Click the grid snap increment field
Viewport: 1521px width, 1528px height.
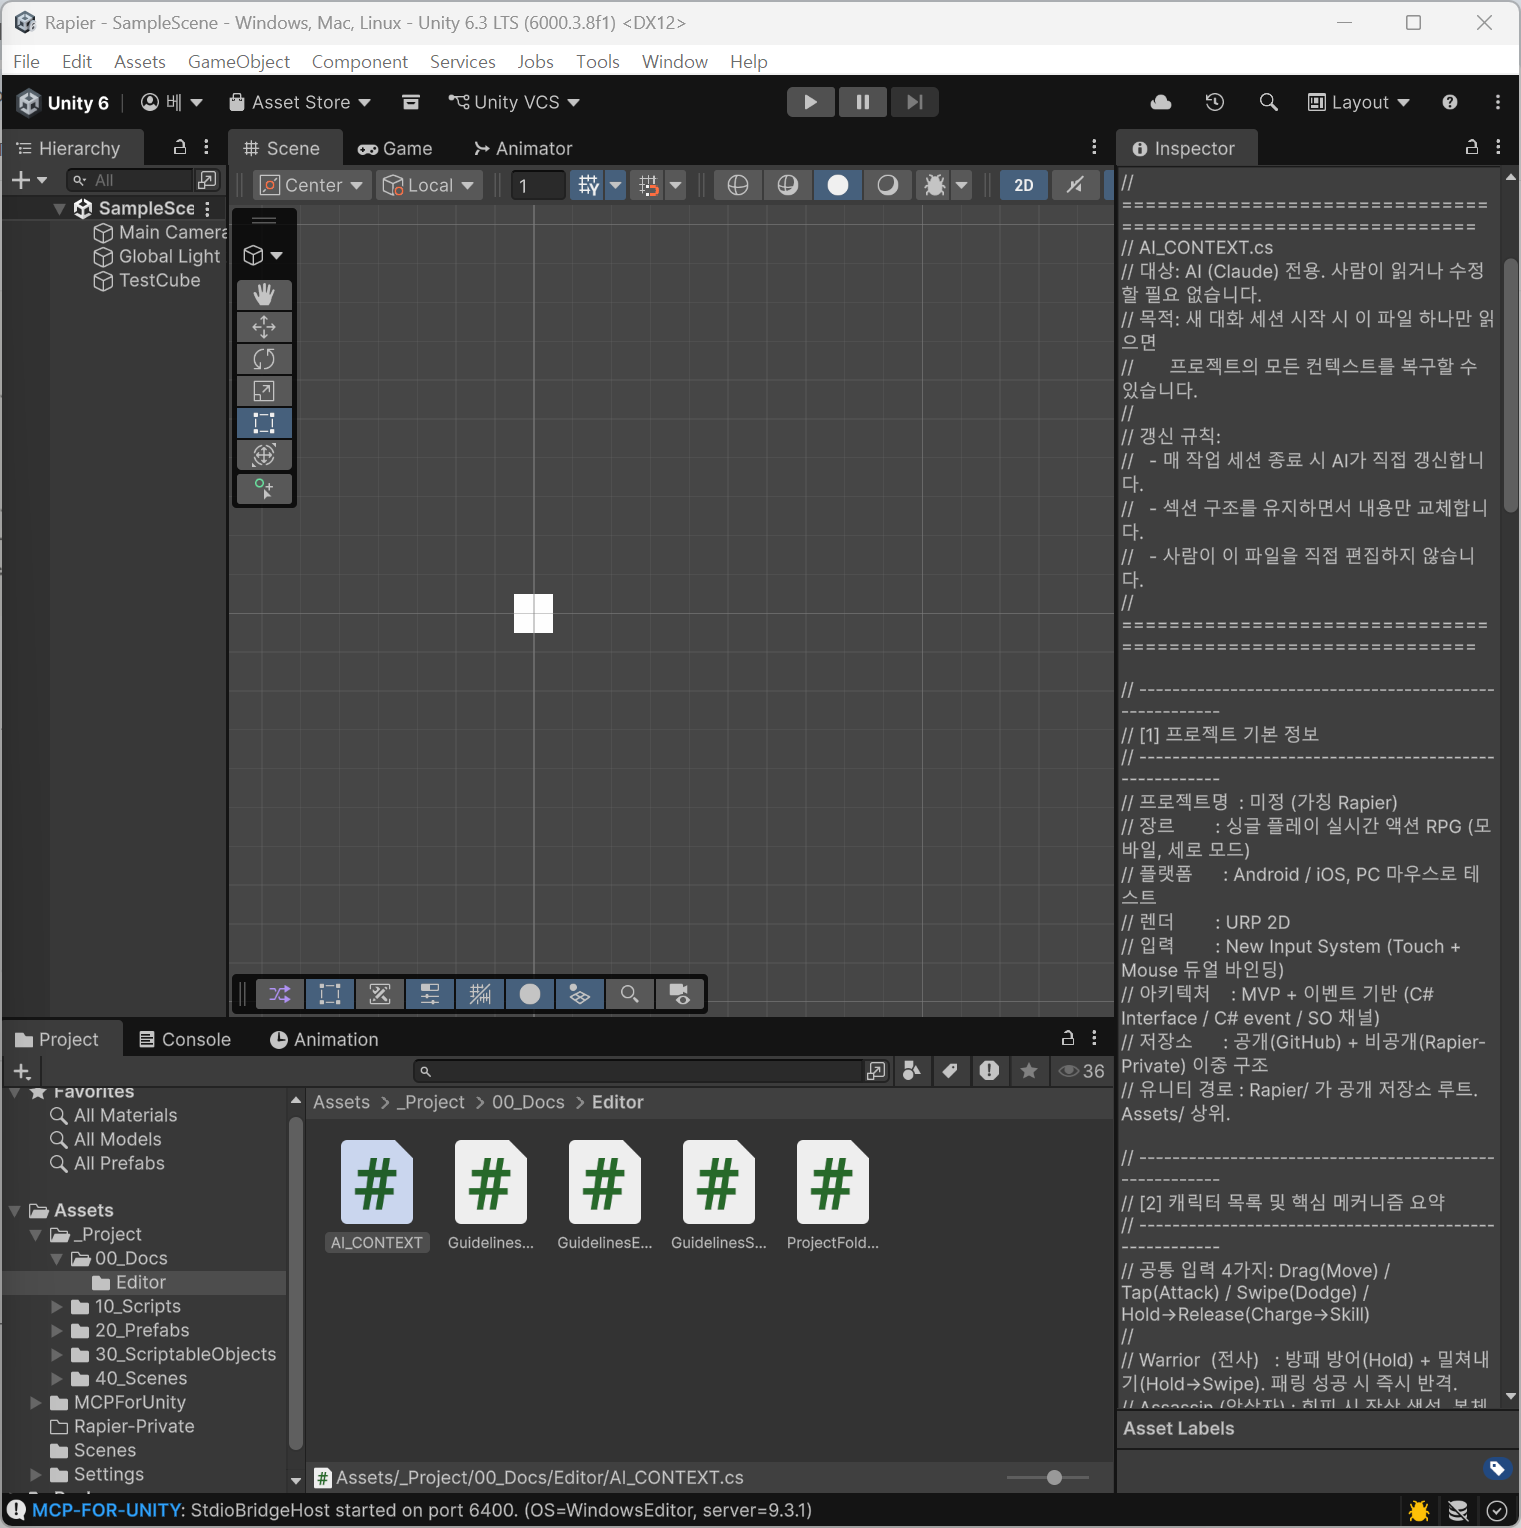[x=538, y=185]
